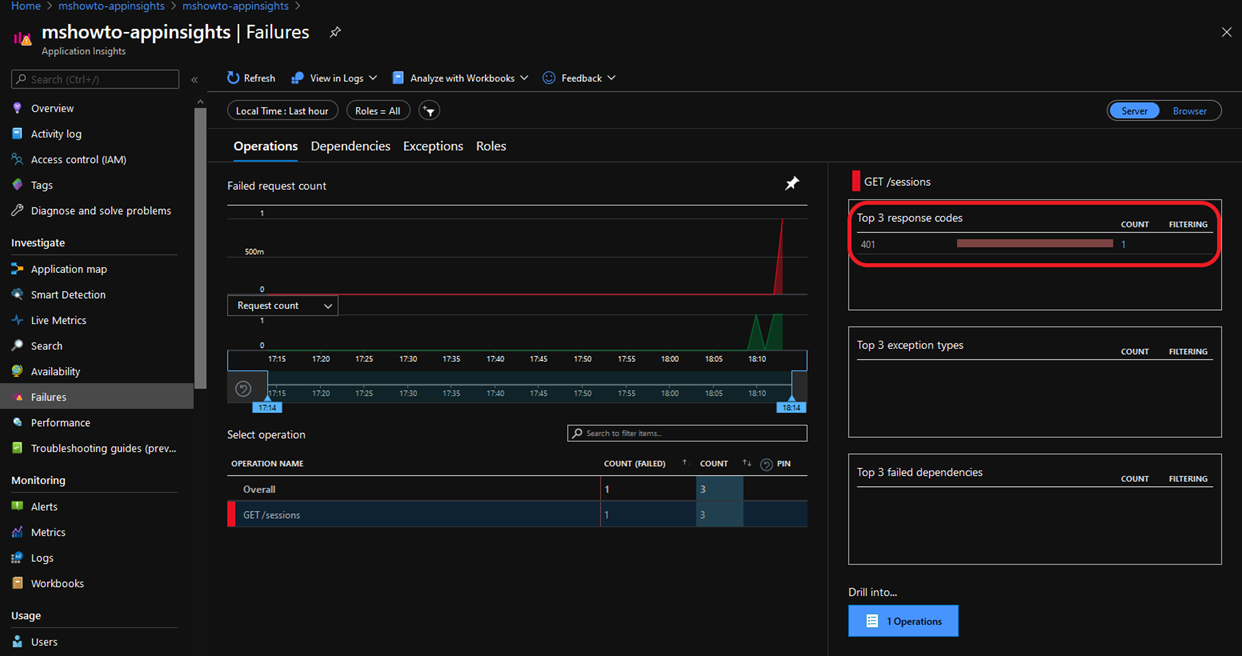Select the GET /sessions operation row
The height and width of the screenshot is (656, 1242).
(x=517, y=515)
